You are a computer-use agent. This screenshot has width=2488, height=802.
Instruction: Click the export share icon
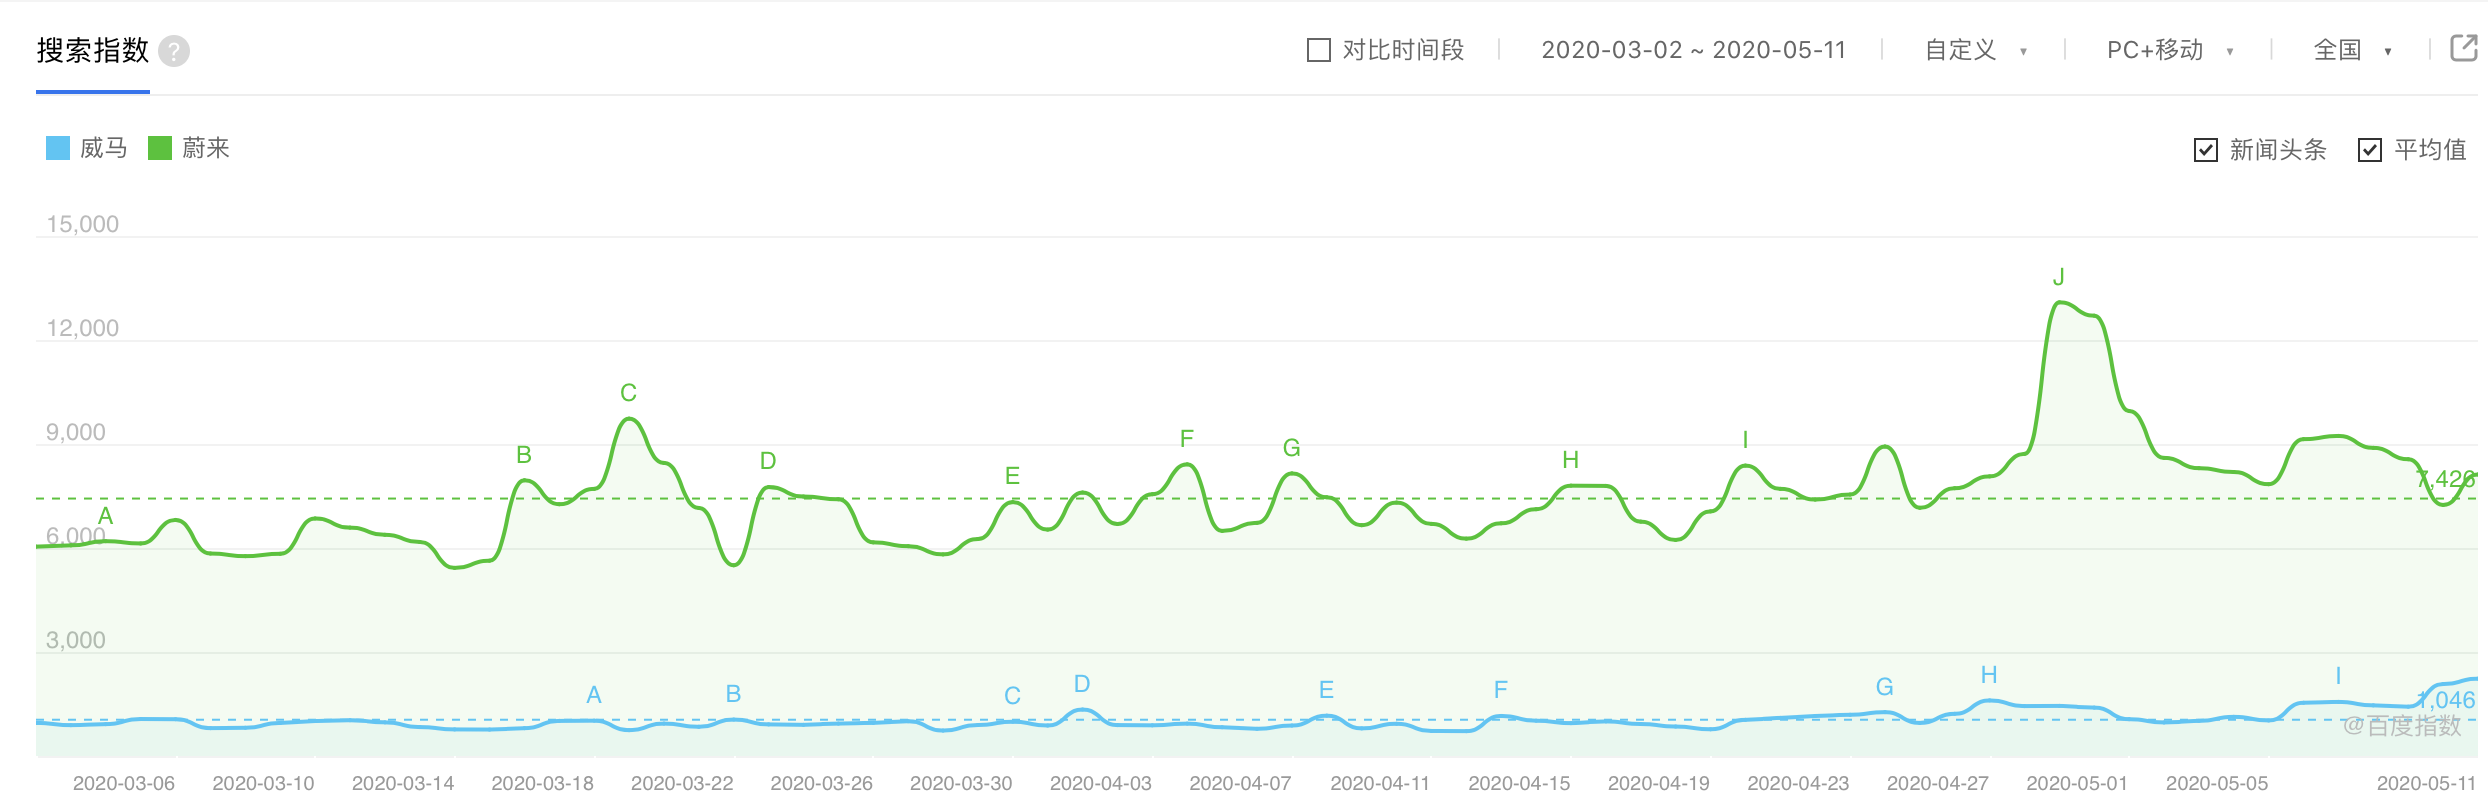point(2463,48)
